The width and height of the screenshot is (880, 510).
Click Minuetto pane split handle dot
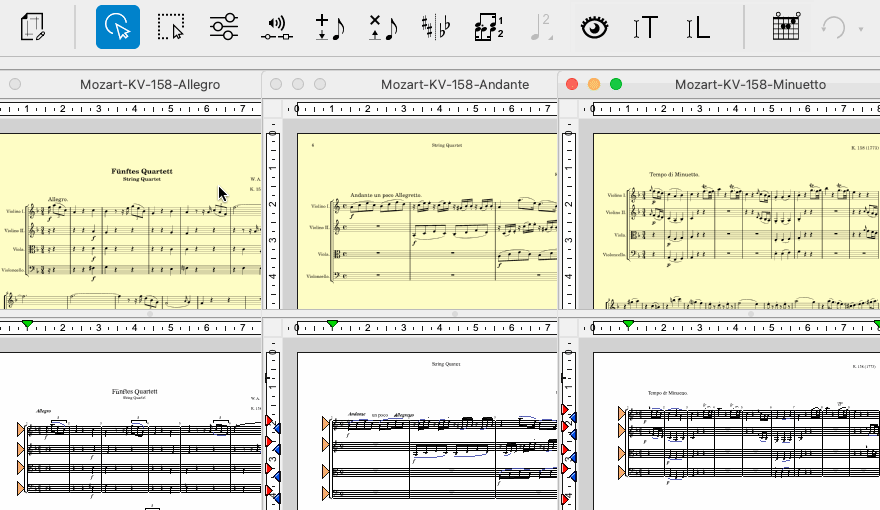click(x=750, y=314)
